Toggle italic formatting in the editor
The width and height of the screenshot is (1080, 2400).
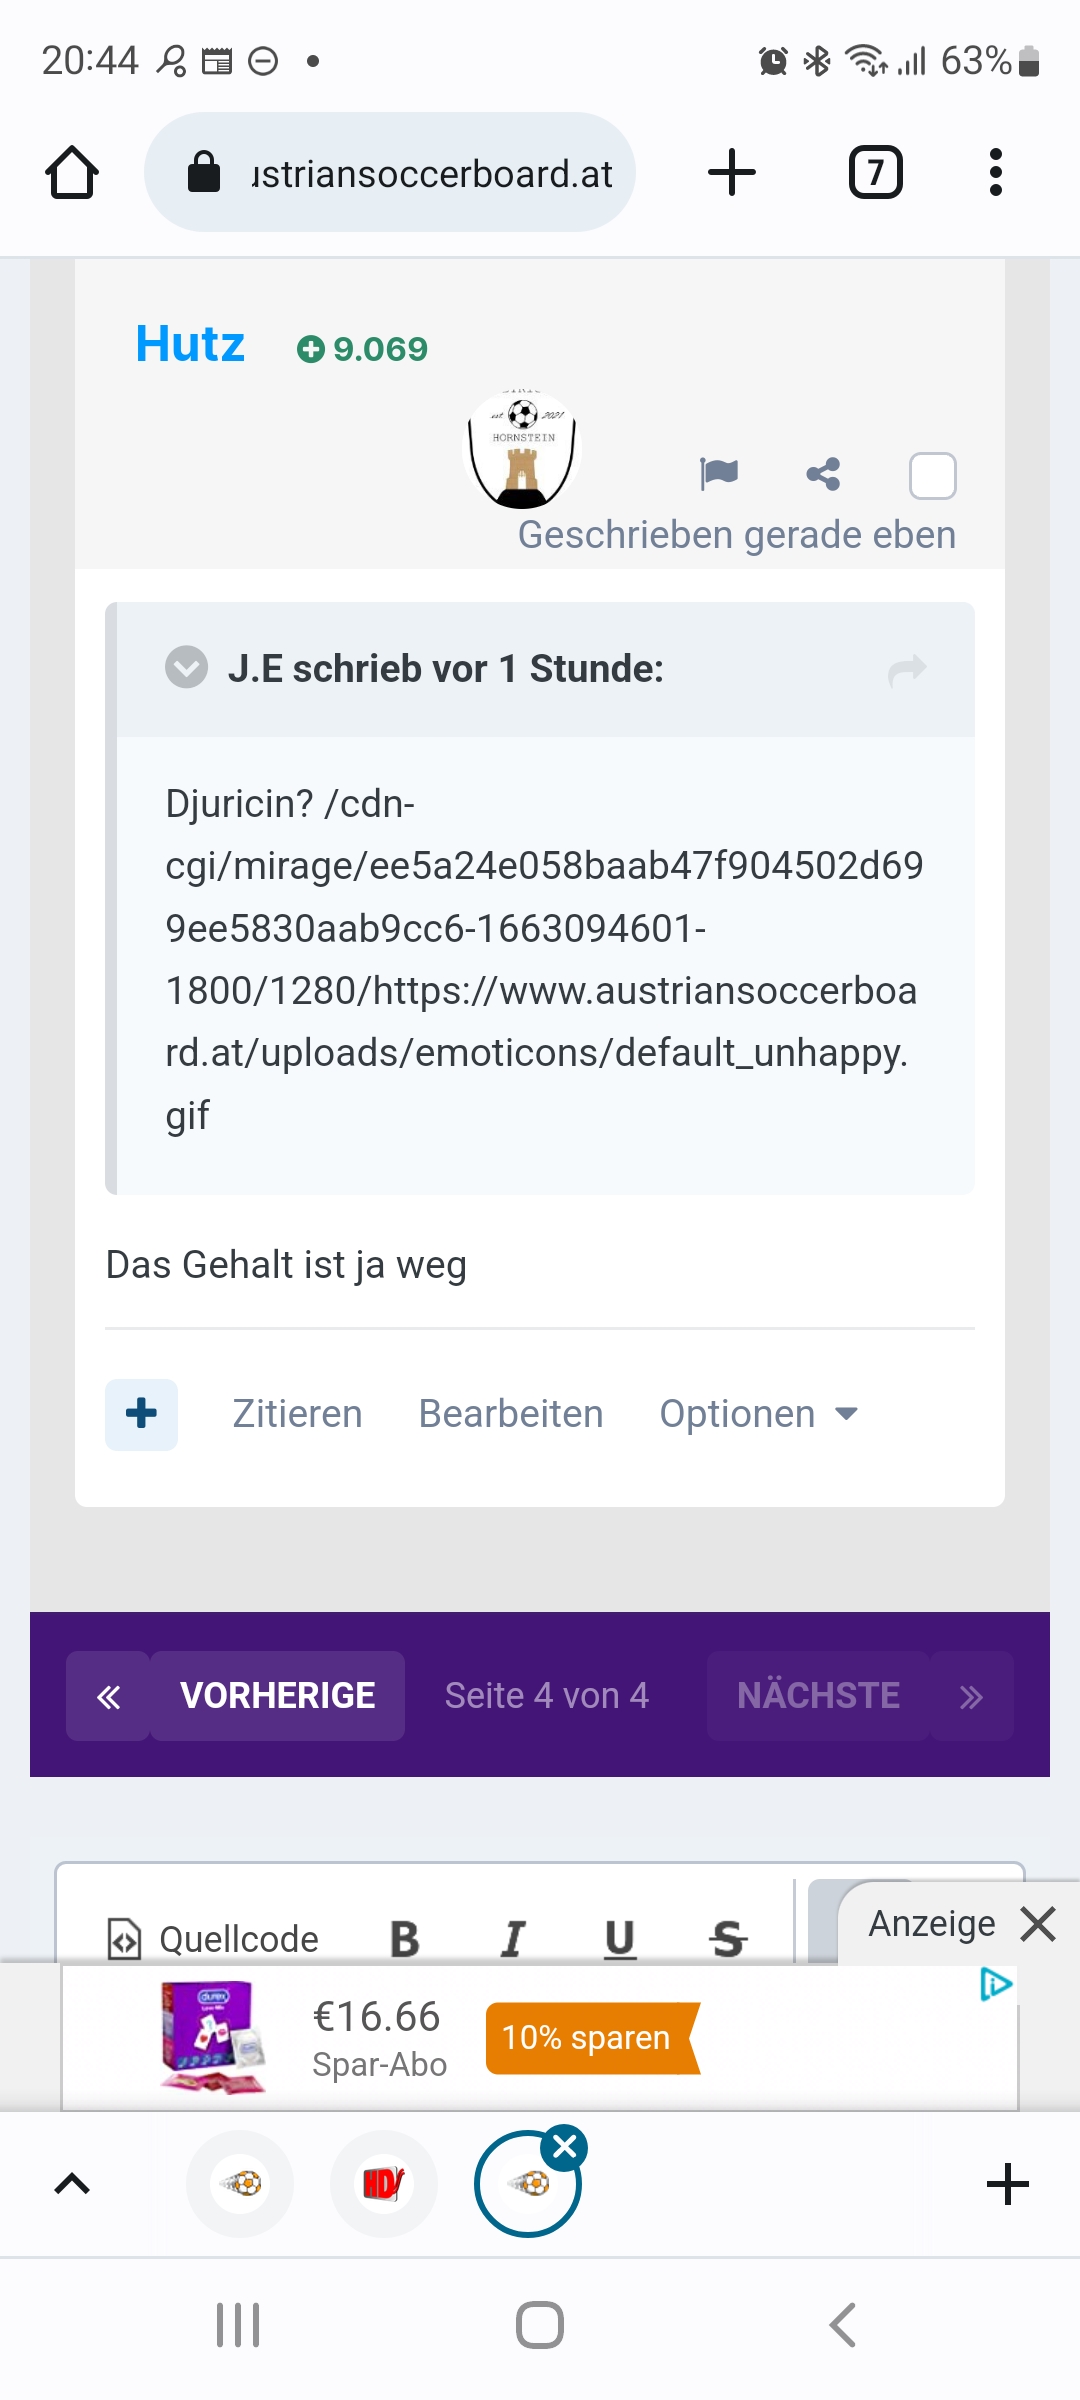point(512,1939)
